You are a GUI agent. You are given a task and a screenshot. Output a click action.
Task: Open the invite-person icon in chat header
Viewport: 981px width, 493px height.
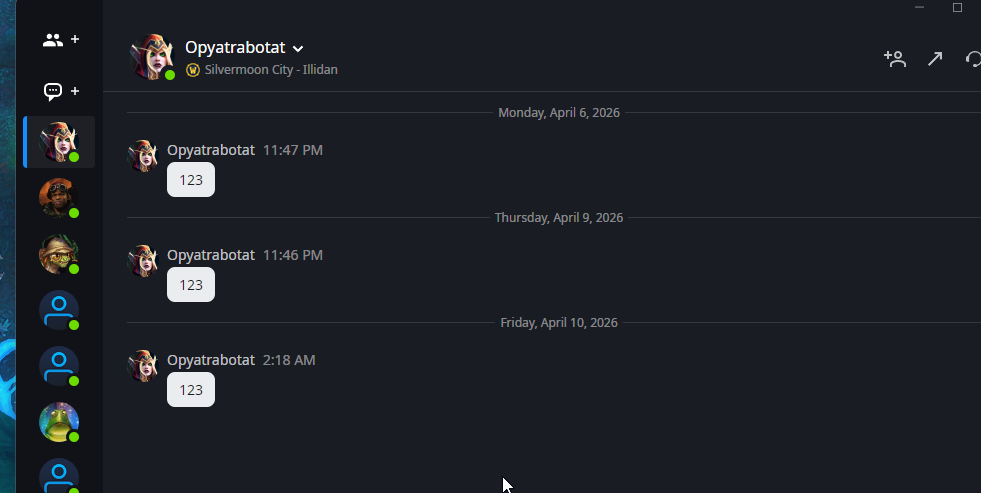click(894, 59)
